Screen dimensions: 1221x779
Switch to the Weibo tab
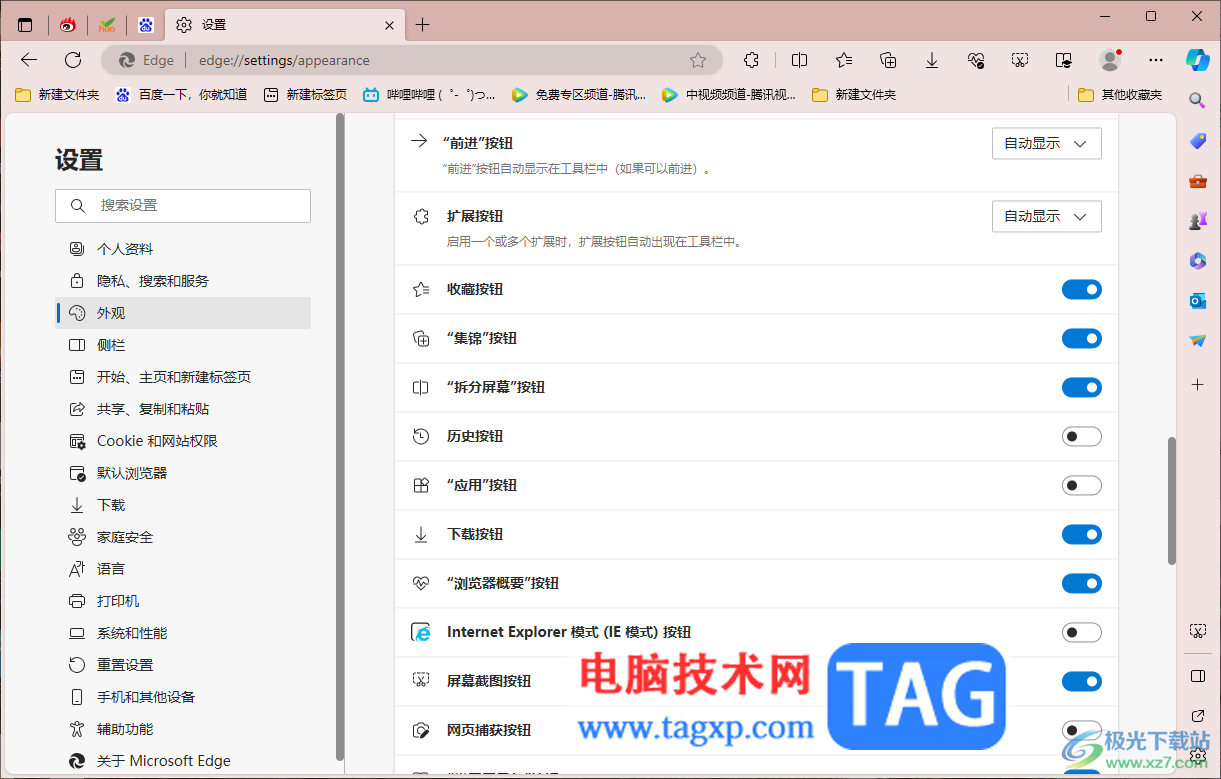point(68,25)
